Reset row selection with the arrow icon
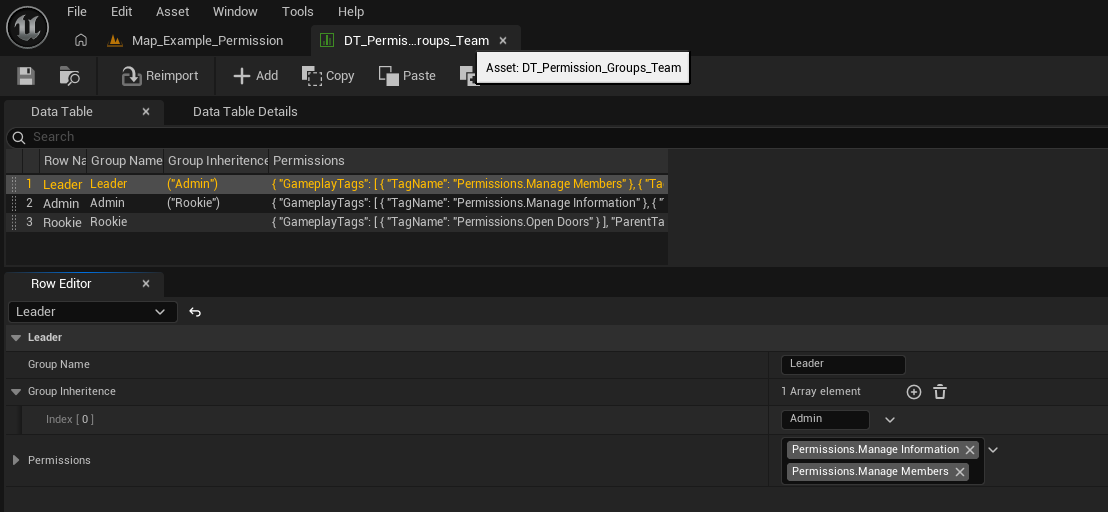Image resolution: width=1108 pixels, height=512 pixels. [x=195, y=312]
